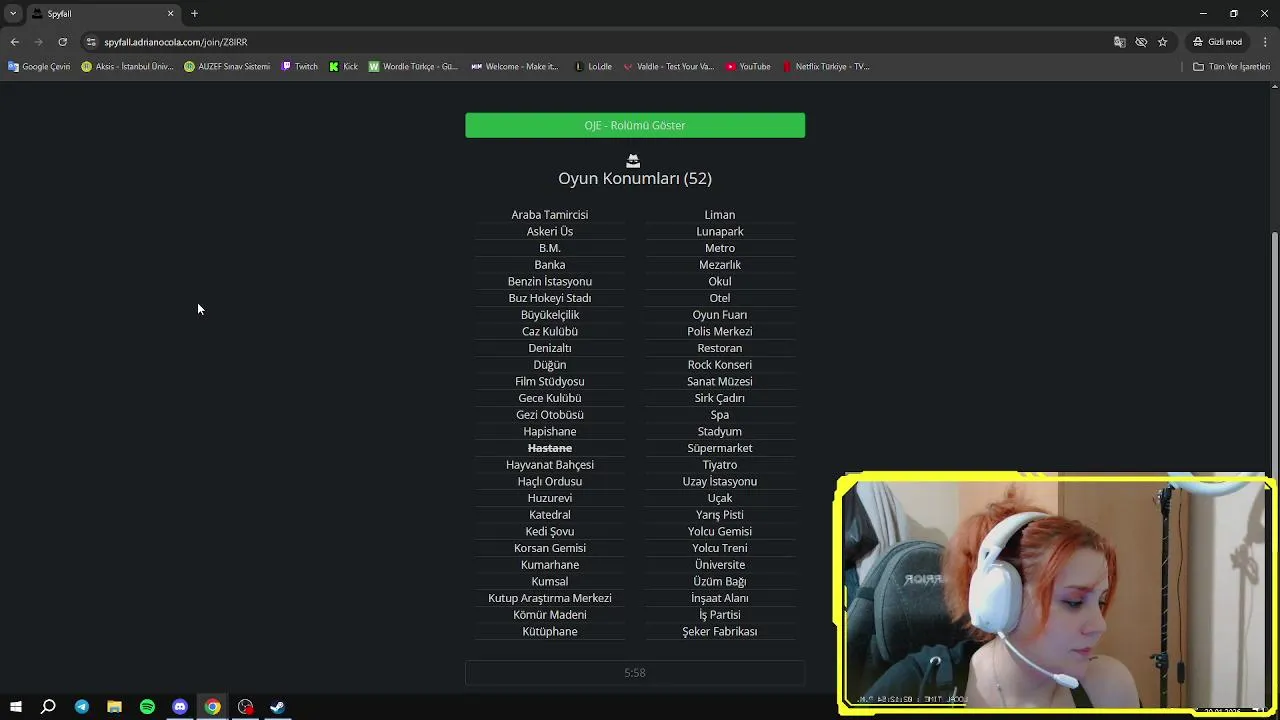Image resolution: width=1280 pixels, height=720 pixels.
Task: Toggle the Kutup Araştırma Merkezi location
Action: coord(550,598)
